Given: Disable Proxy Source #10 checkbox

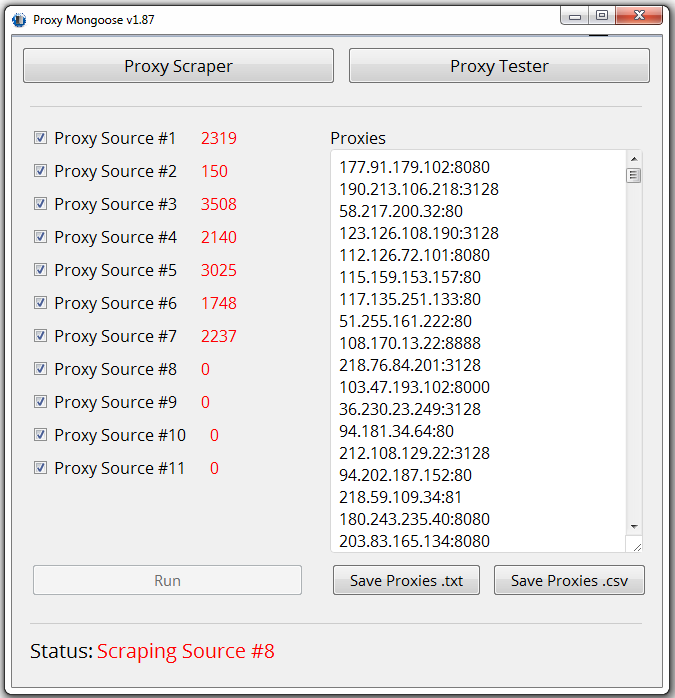Looking at the screenshot, I should click(x=41, y=434).
